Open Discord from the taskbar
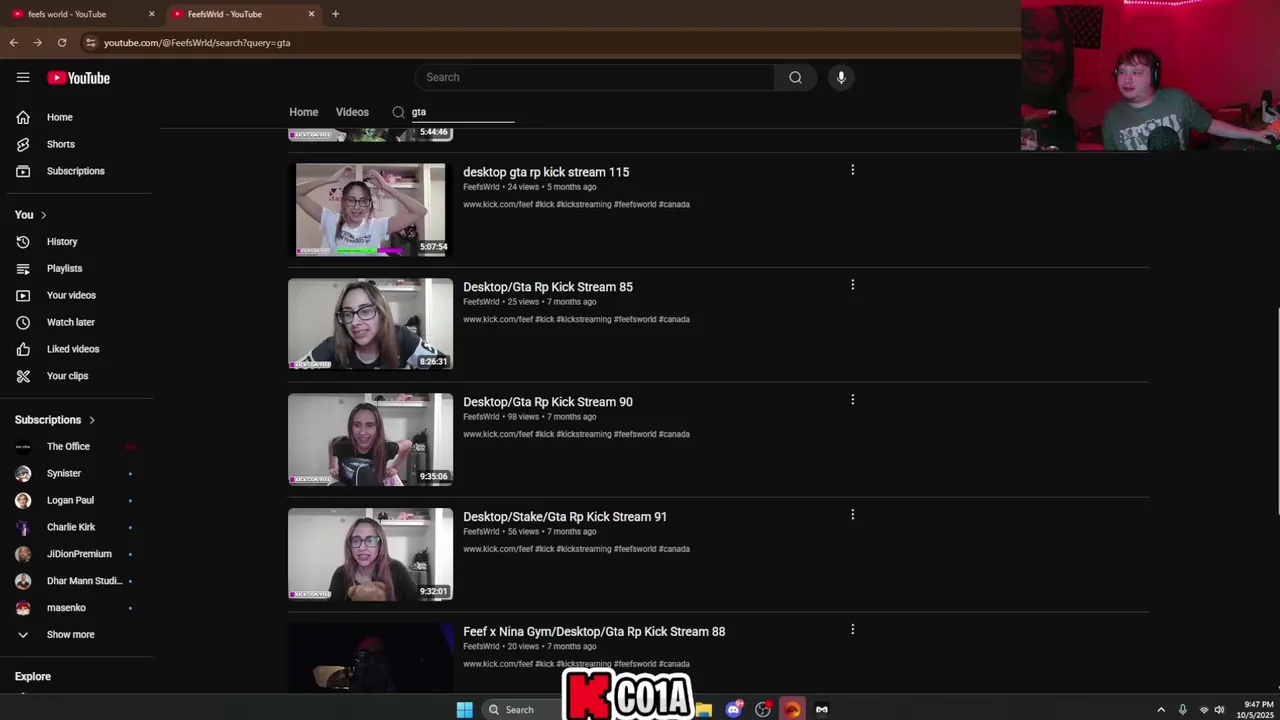Screen dimensions: 1280x720 click(x=734, y=709)
